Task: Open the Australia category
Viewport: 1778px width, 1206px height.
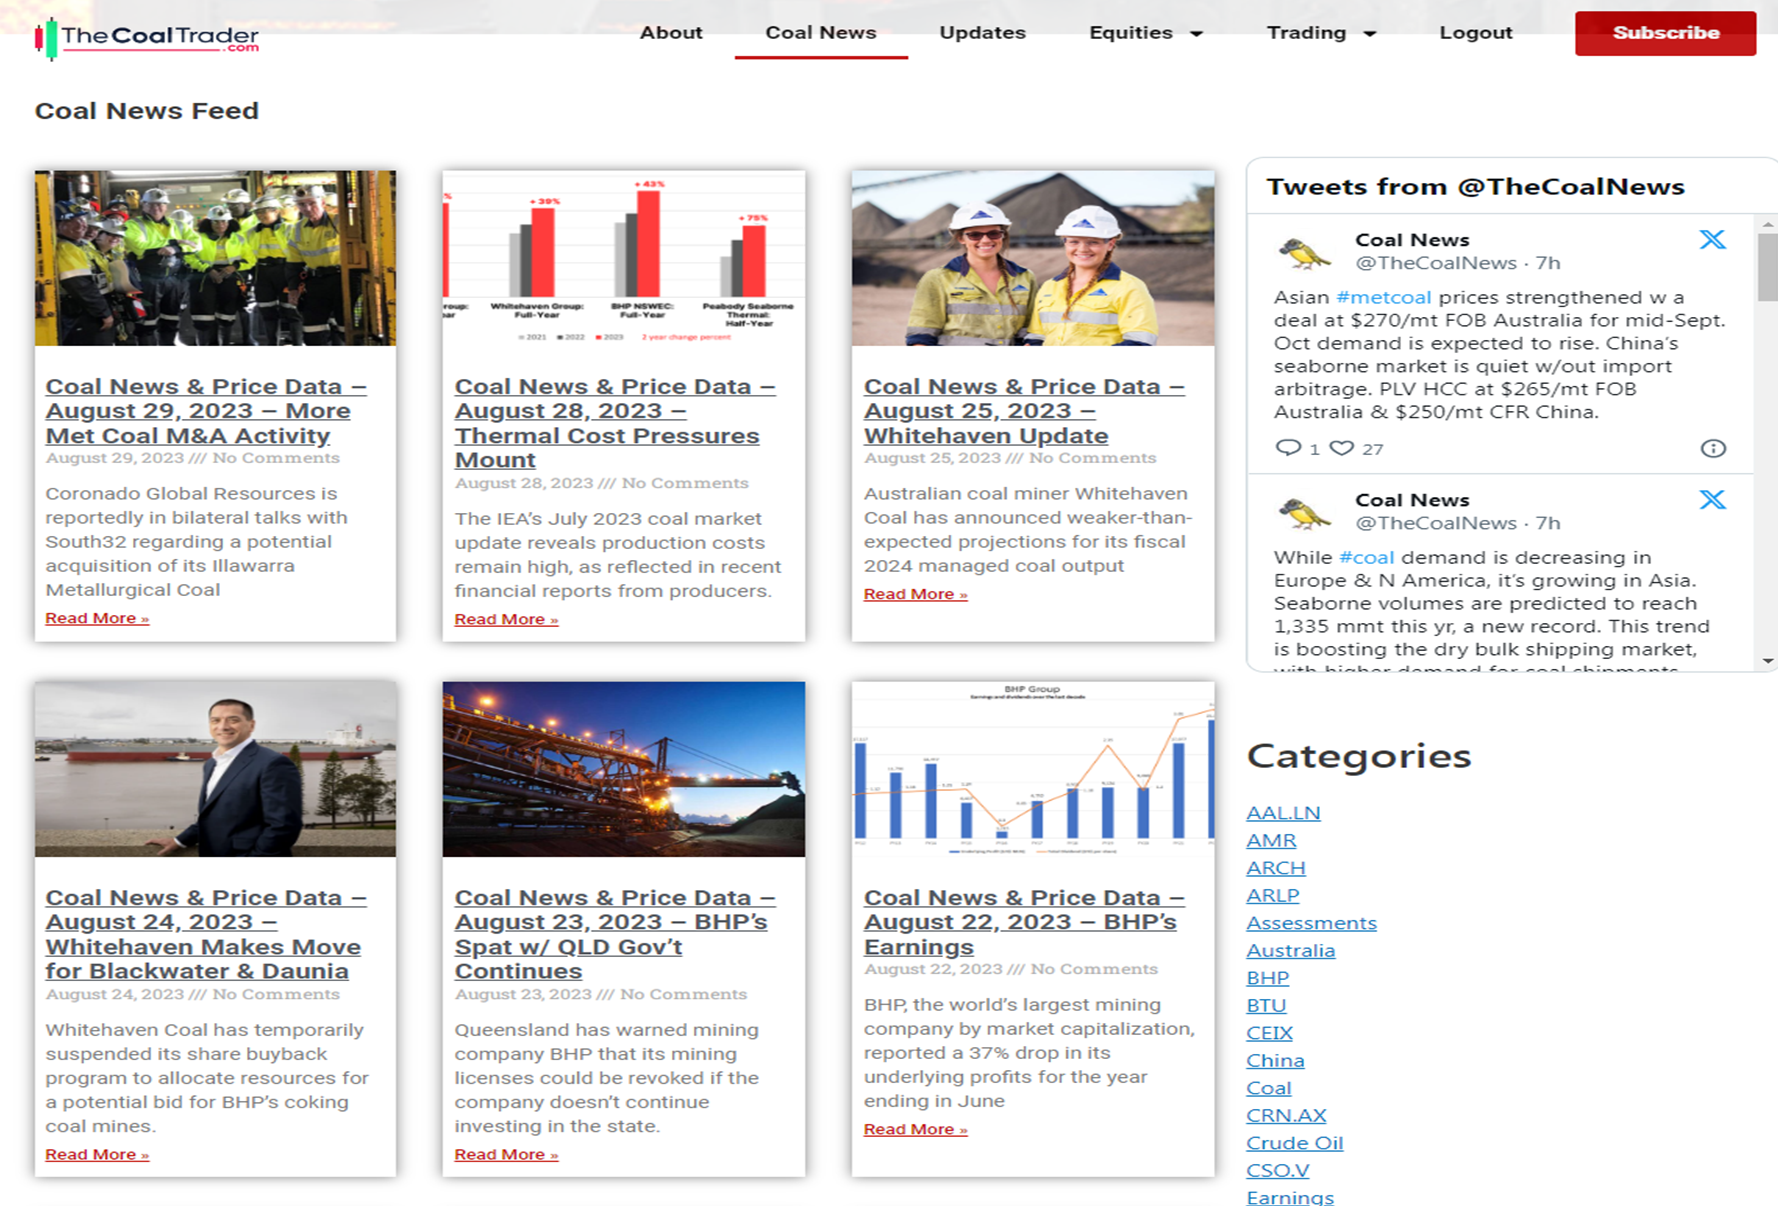Action: [x=1290, y=951]
